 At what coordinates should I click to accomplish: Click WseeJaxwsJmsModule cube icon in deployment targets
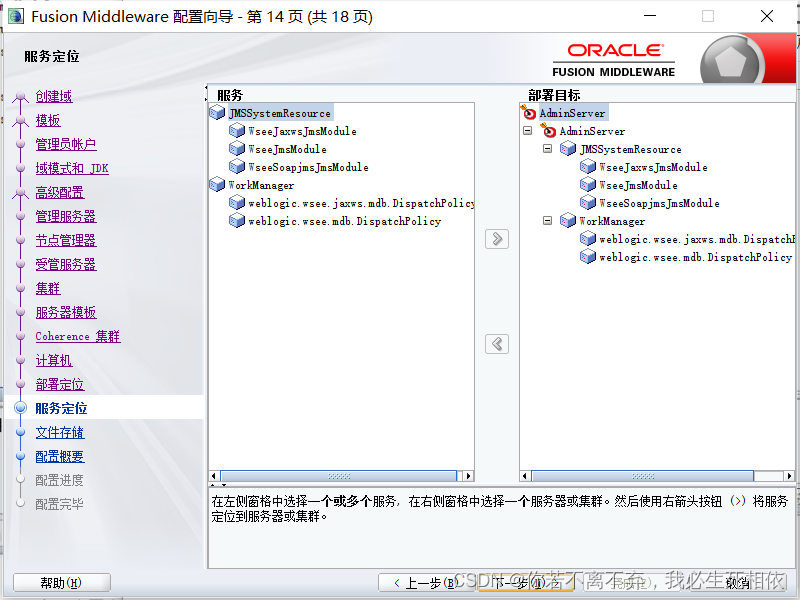(588, 167)
